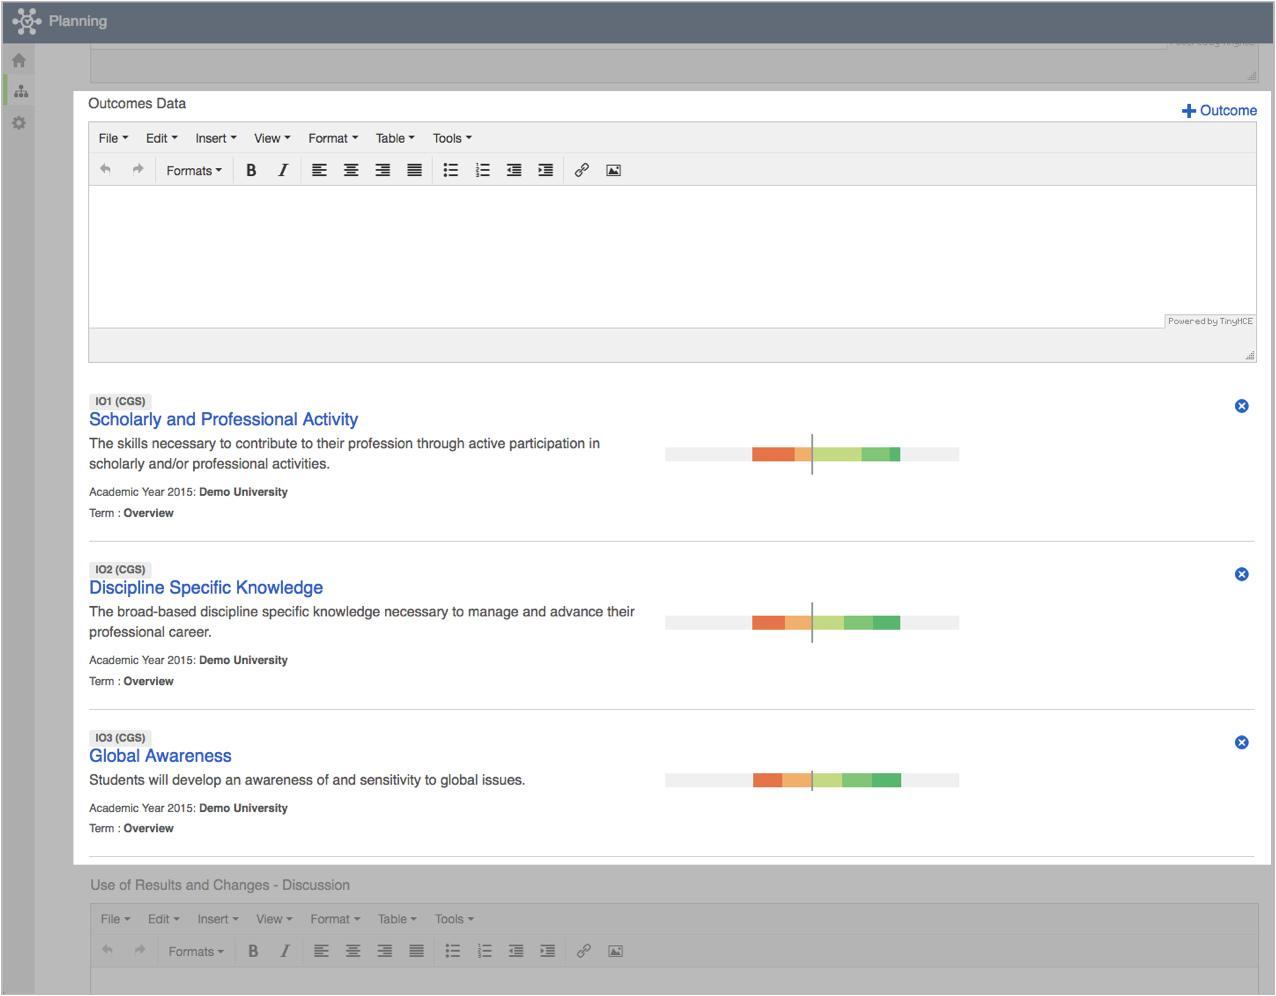
Task: Open the Formats dropdown in the Use of Results editor
Action: click(196, 951)
